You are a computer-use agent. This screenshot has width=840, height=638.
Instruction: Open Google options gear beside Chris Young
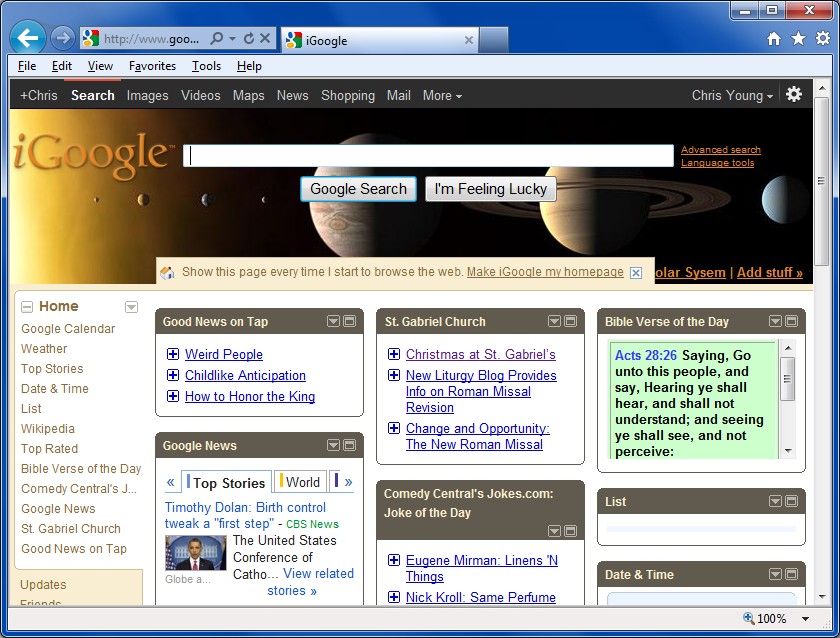click(x=793, y=95)
